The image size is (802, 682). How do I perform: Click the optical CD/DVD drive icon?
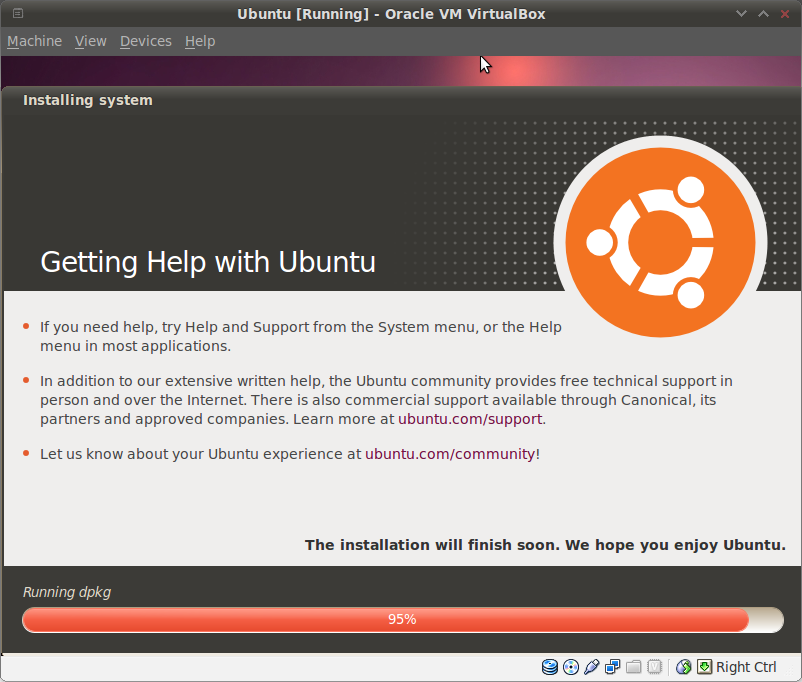(x=571, y=667)
